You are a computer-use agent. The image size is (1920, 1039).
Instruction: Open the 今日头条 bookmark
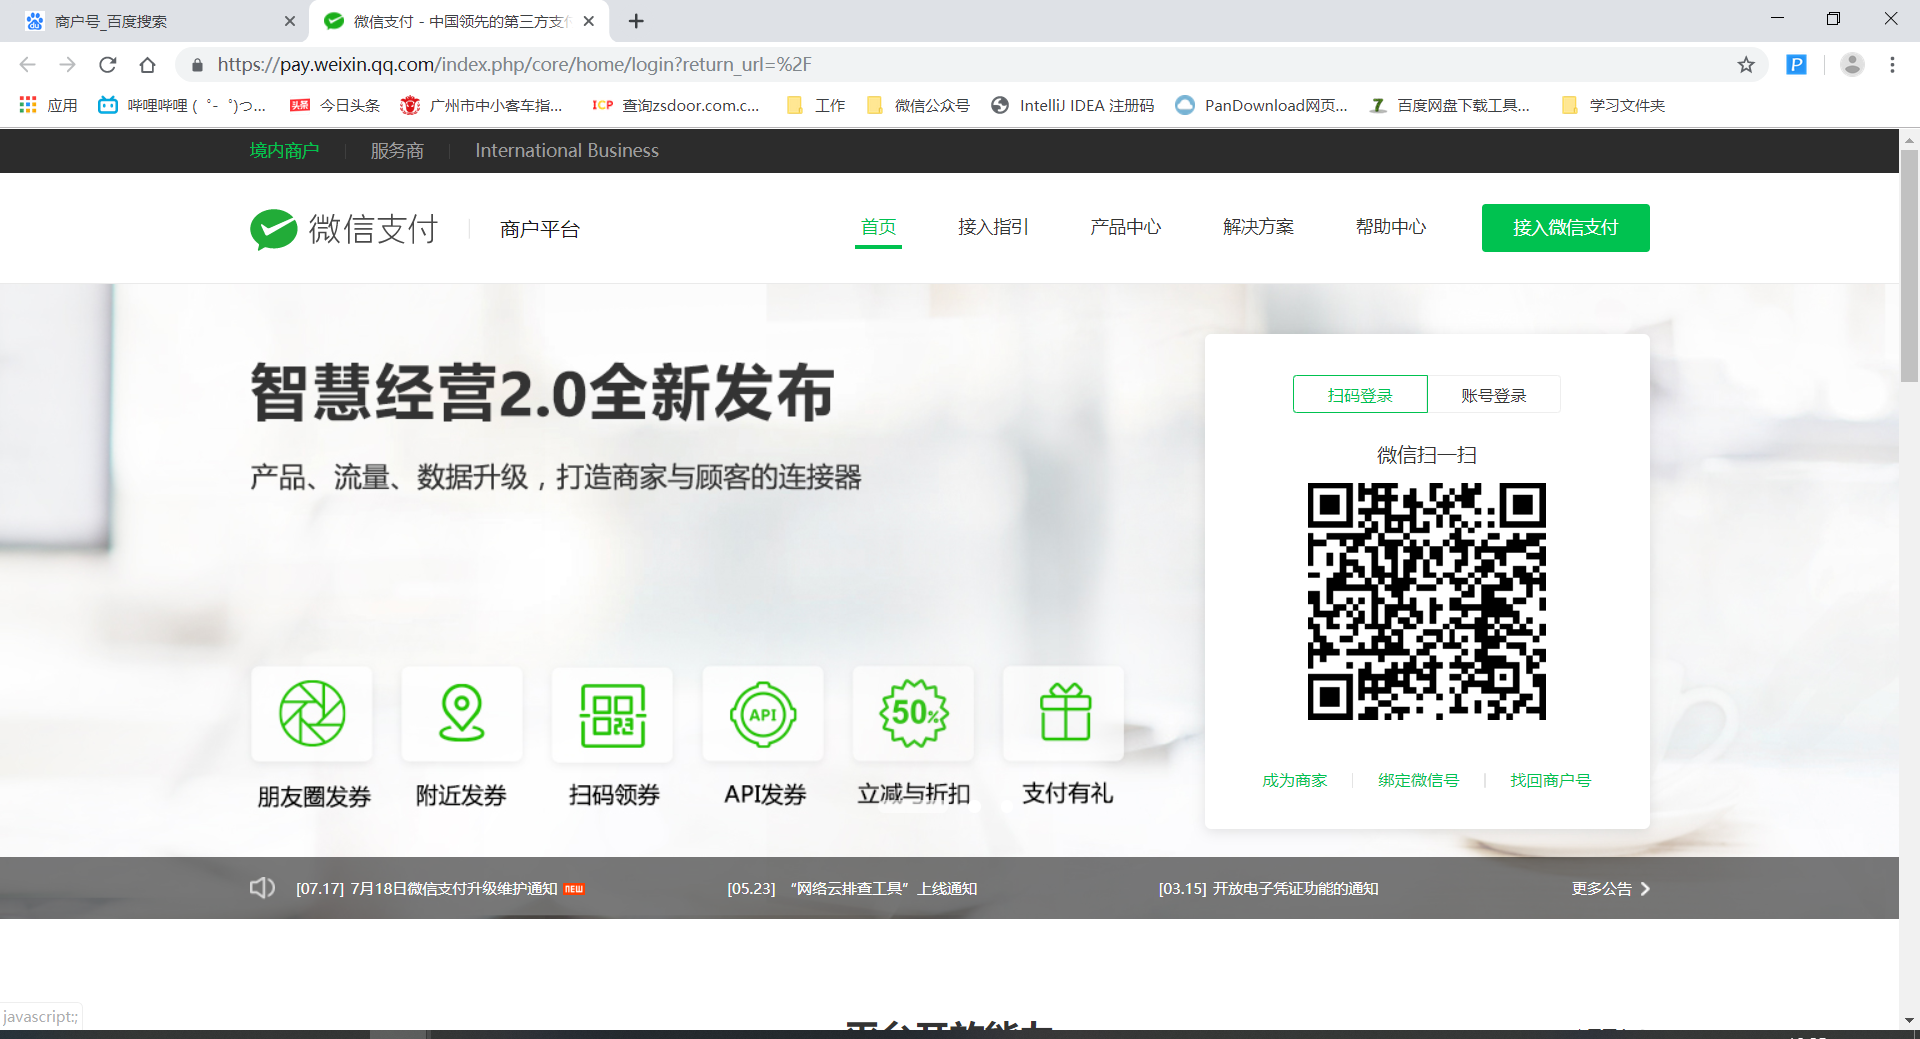point(335,105)
